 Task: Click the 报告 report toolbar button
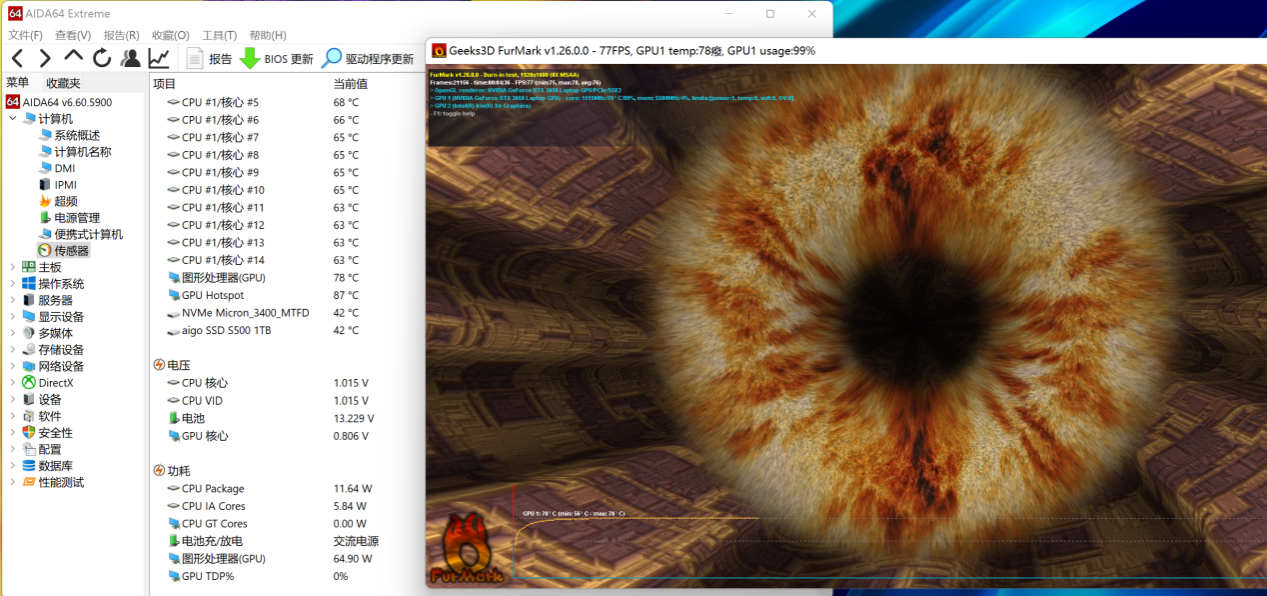click(209, 59)
